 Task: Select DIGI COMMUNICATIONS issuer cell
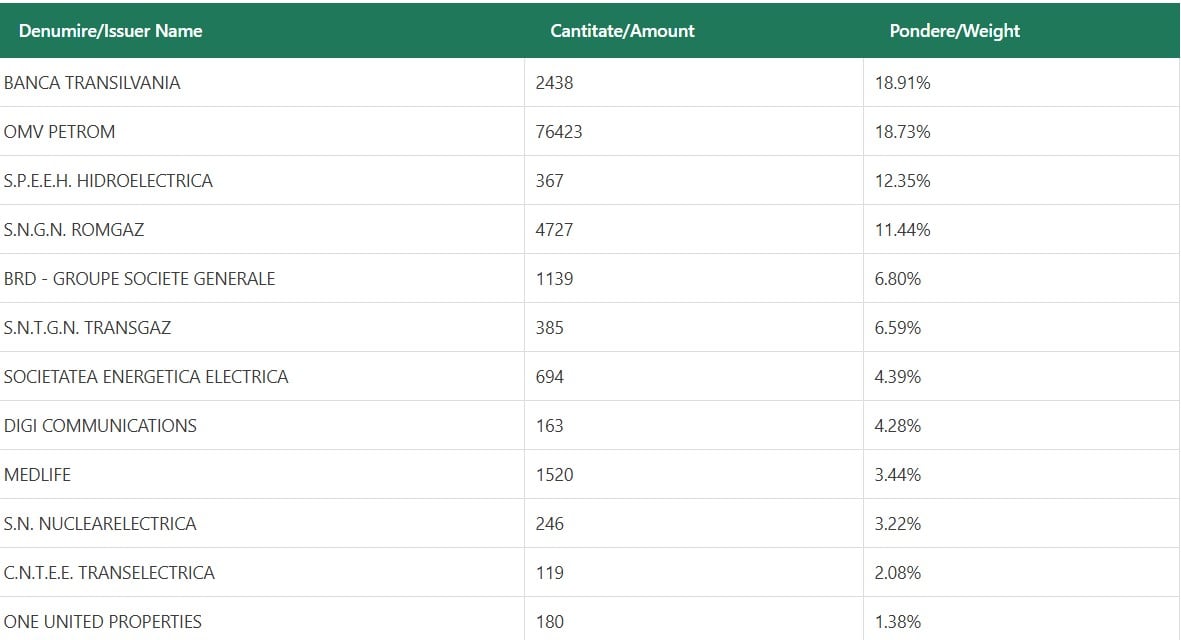[100, 426]
